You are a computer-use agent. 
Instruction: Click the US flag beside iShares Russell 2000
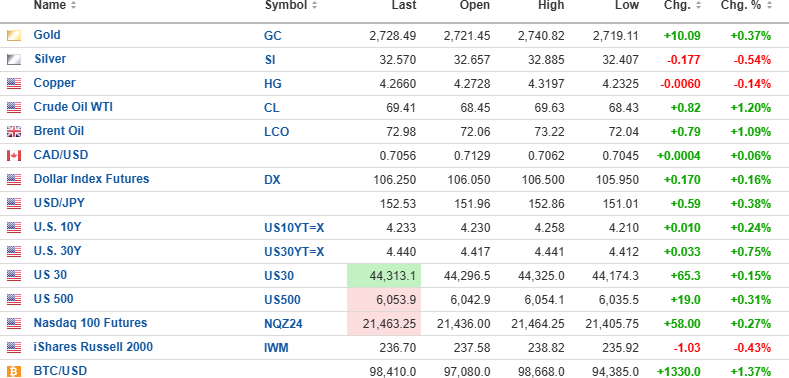(x=14, y=347)
